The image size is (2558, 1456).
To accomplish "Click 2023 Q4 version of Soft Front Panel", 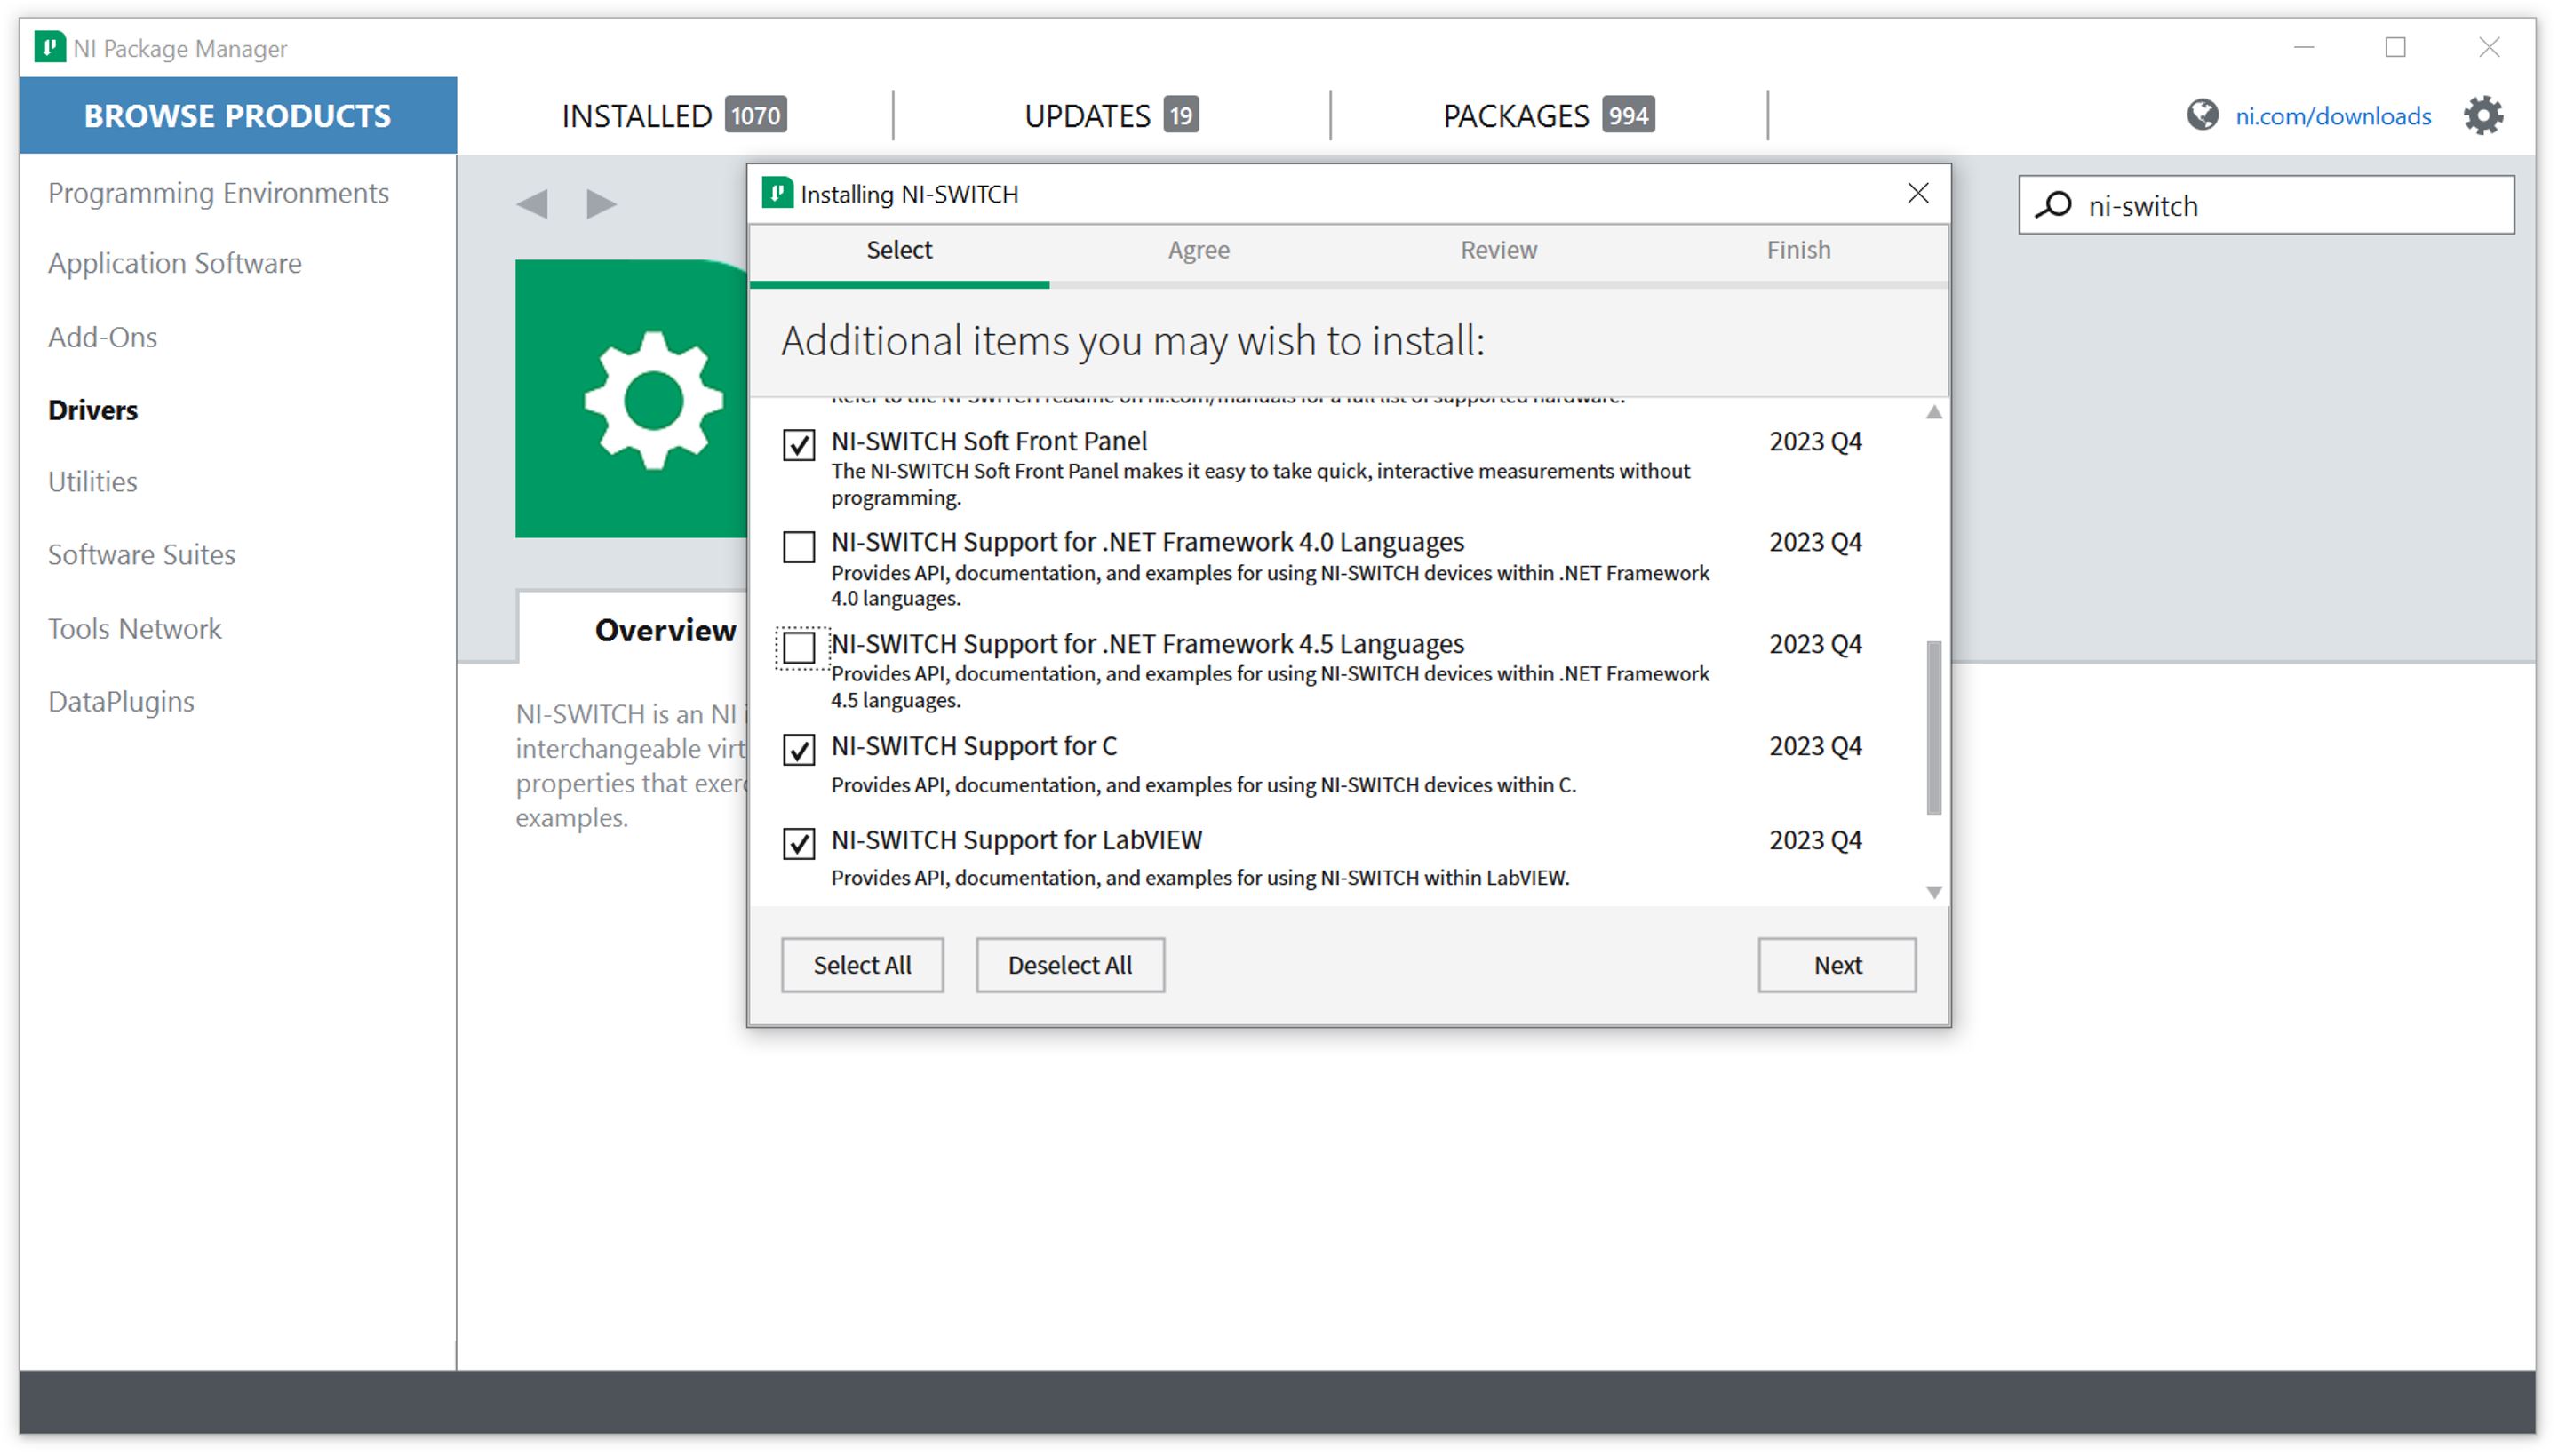I will click(1815, 441).
